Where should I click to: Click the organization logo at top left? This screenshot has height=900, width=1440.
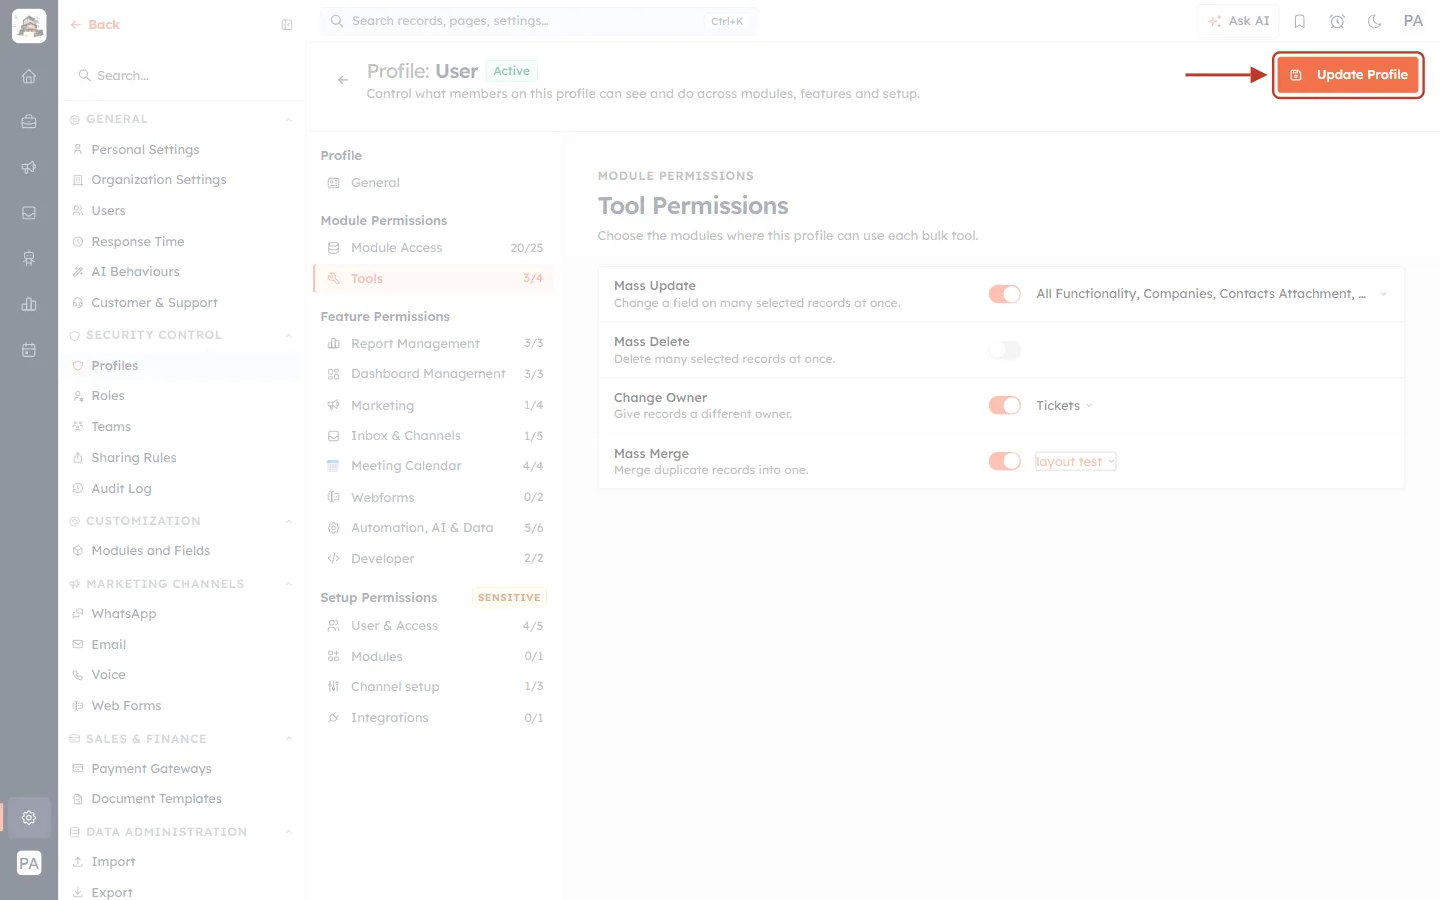[x=29, y=26]
